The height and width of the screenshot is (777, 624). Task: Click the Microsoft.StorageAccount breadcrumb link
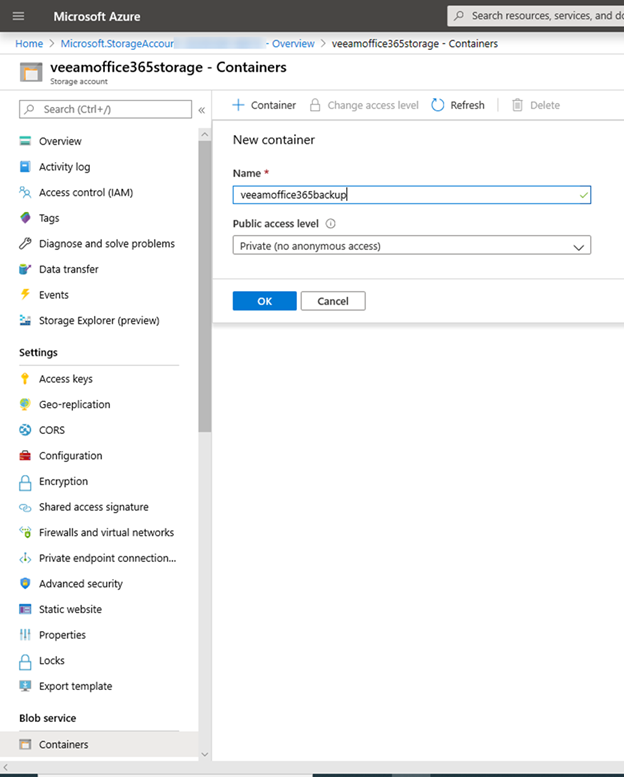pos(117,44)
